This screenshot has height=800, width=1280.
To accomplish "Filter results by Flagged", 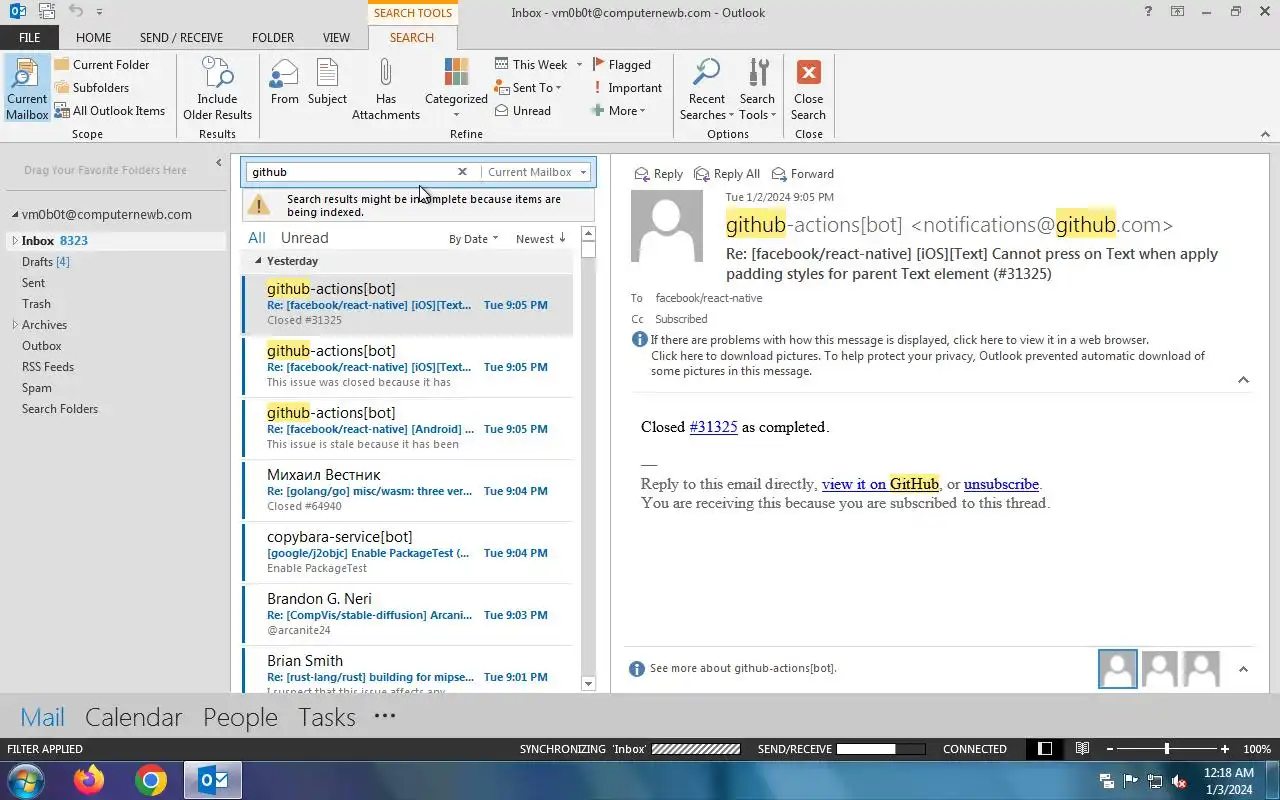I will point(621,65).
